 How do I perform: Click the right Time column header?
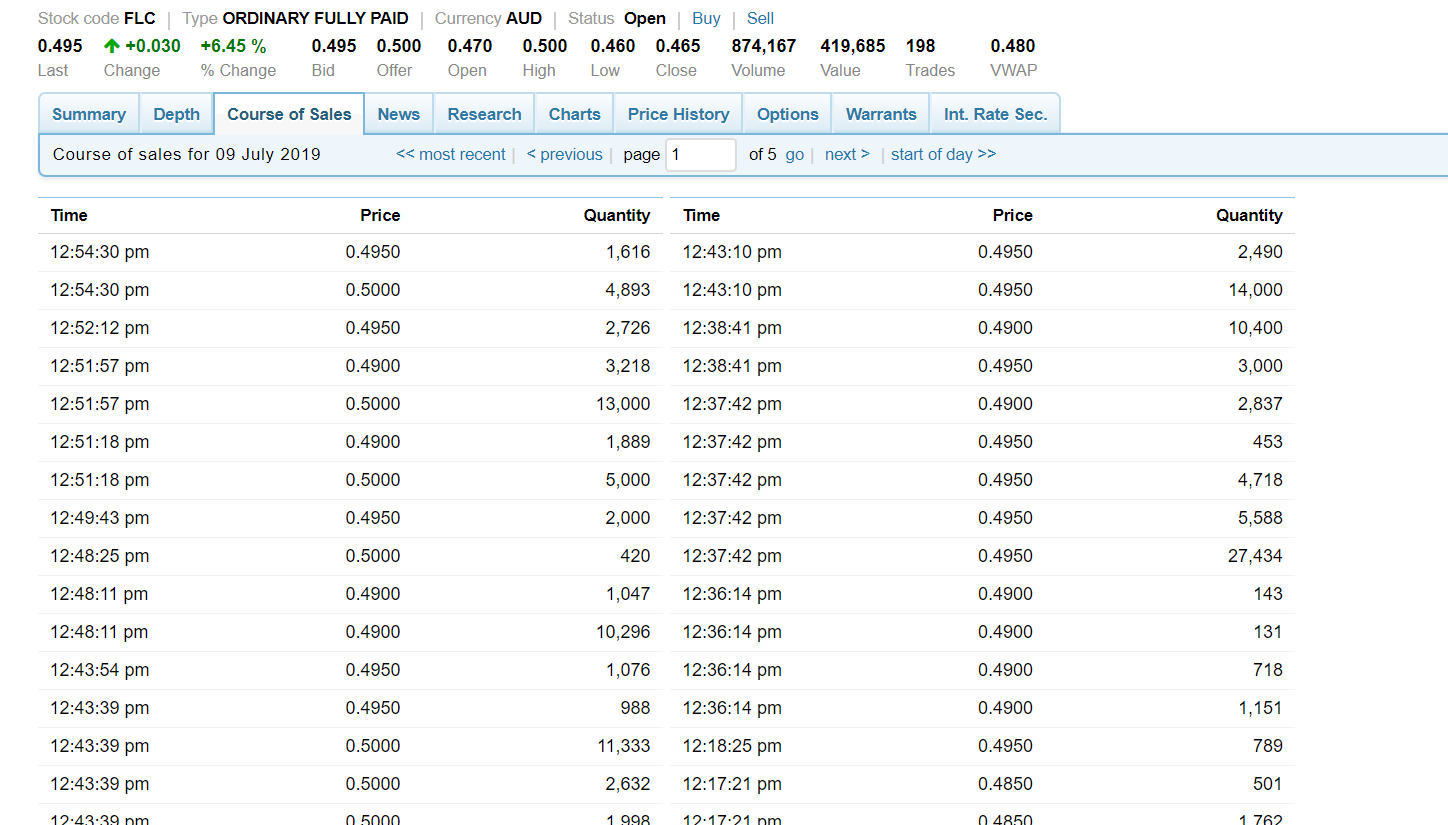[701, 215]
